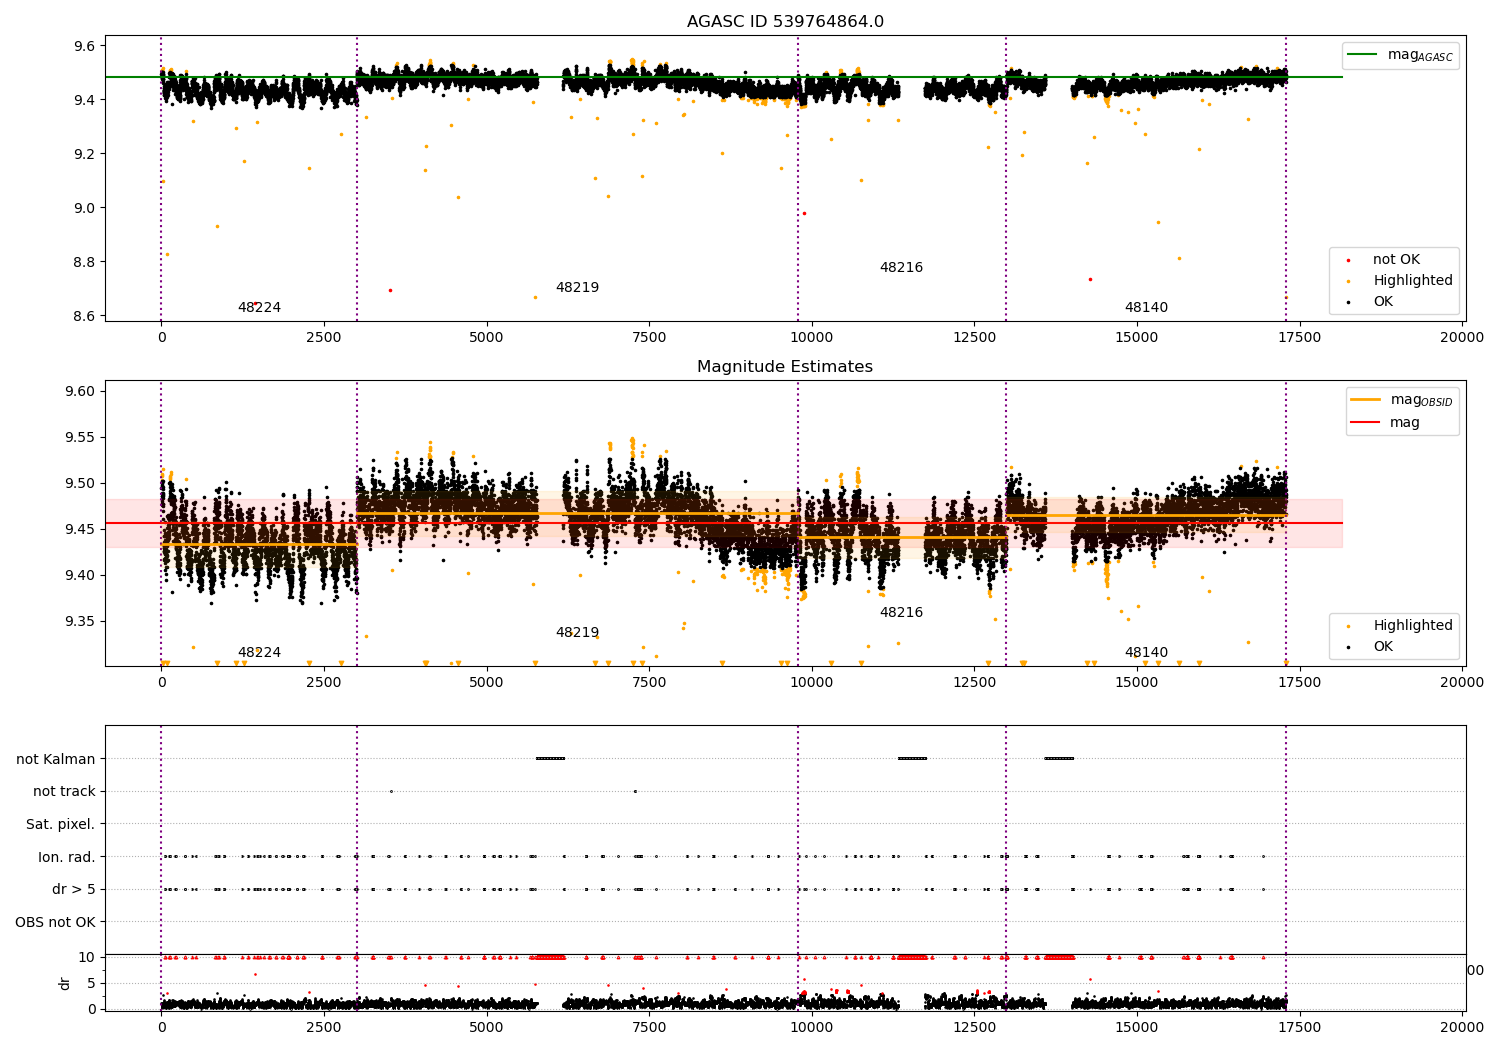Click the red 'mag' legend entry
1500x1050 pixels.
point(1385,423)
